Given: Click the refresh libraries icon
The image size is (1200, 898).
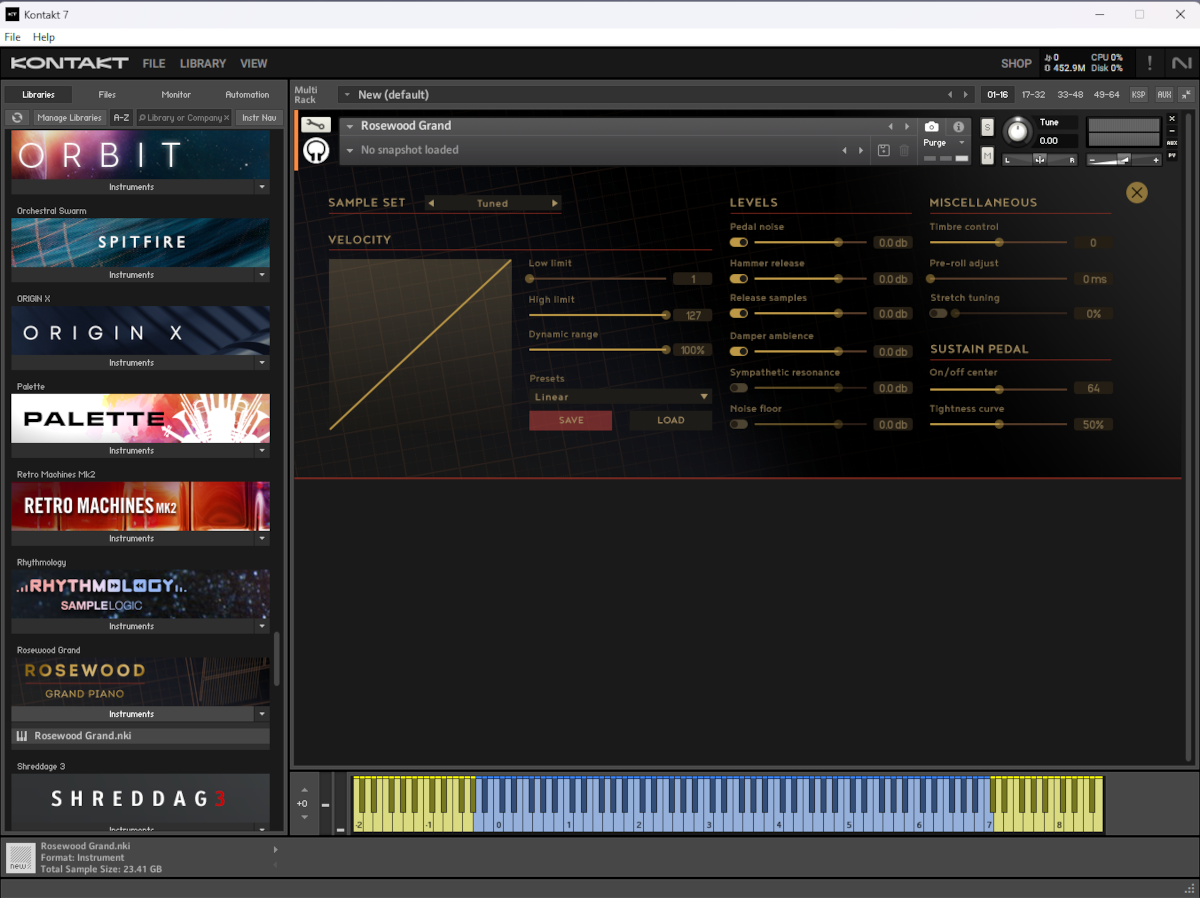Looking at the screenshot, I should pos(17,118).
